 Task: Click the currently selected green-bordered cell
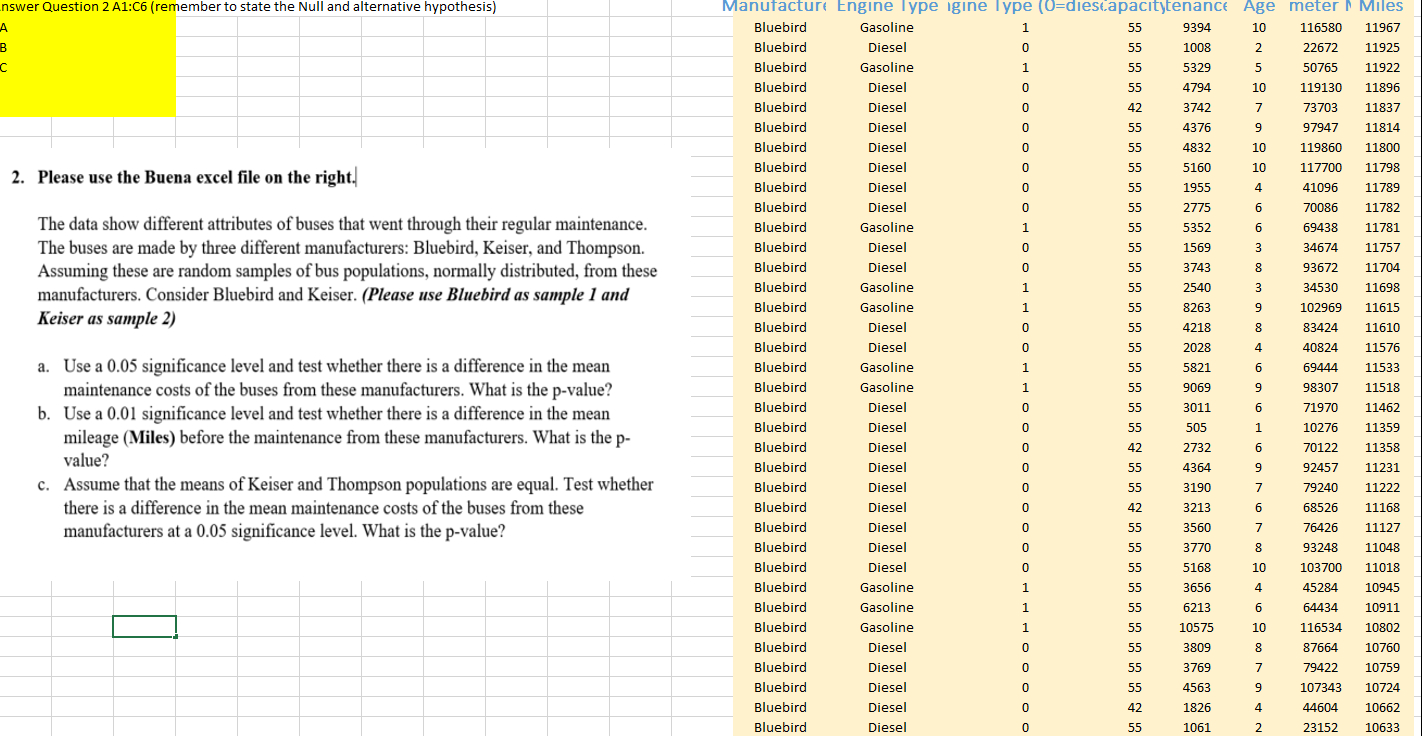pos(144,626)
